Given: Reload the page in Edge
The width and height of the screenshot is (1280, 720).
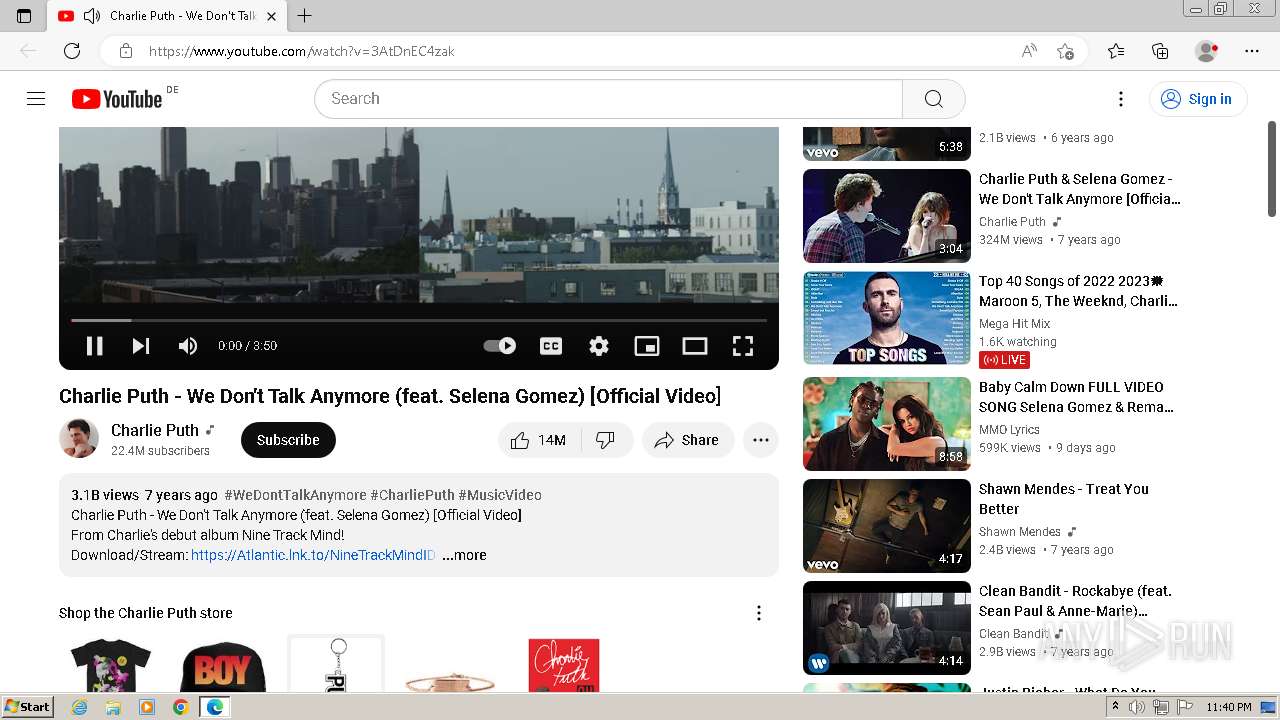Looking at the screenshot, I should point(72,51).
